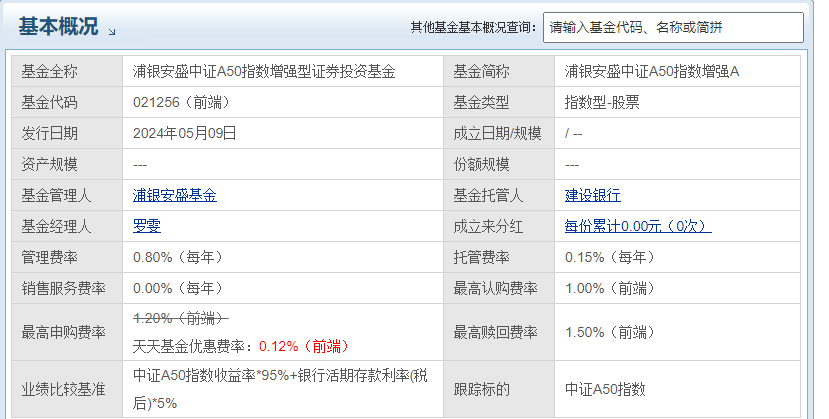Click the benchmark text 中证A50指数收益率*95%

211,376
